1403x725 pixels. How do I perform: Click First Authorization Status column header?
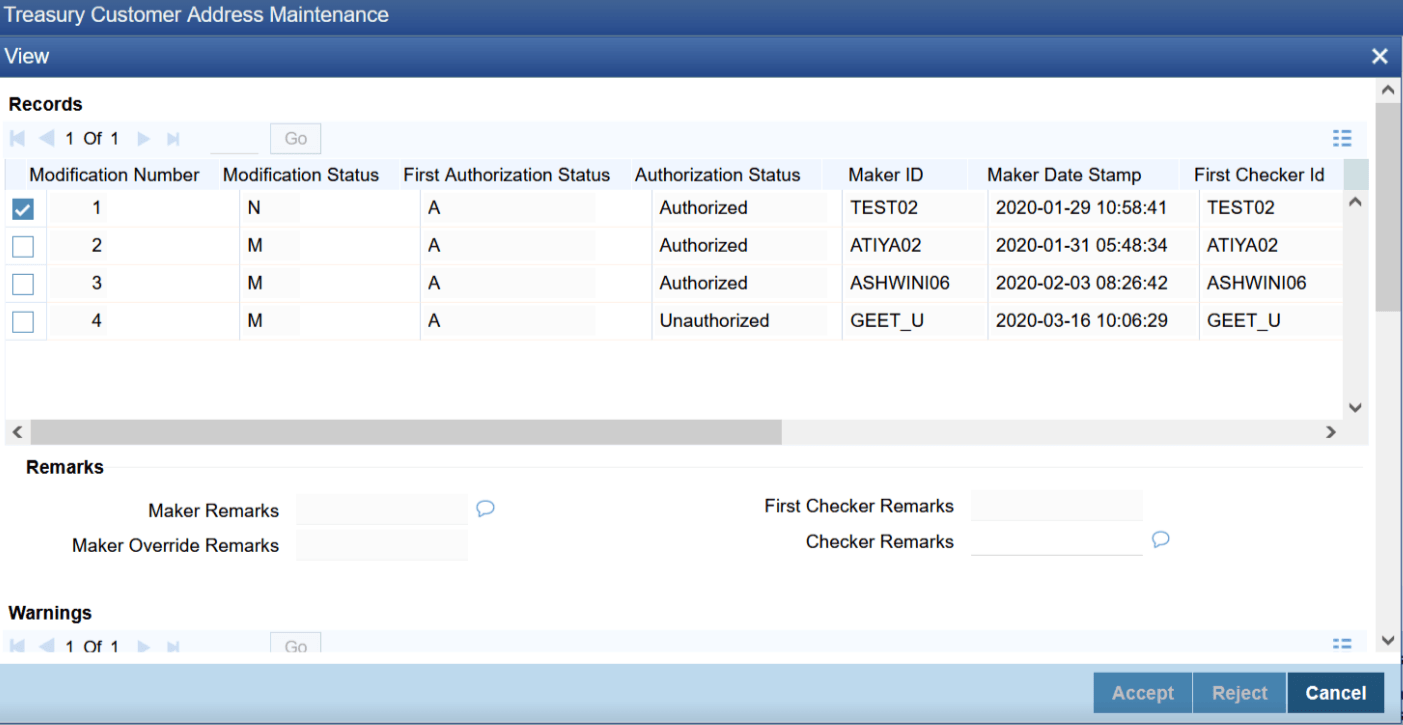click(507, 175)
